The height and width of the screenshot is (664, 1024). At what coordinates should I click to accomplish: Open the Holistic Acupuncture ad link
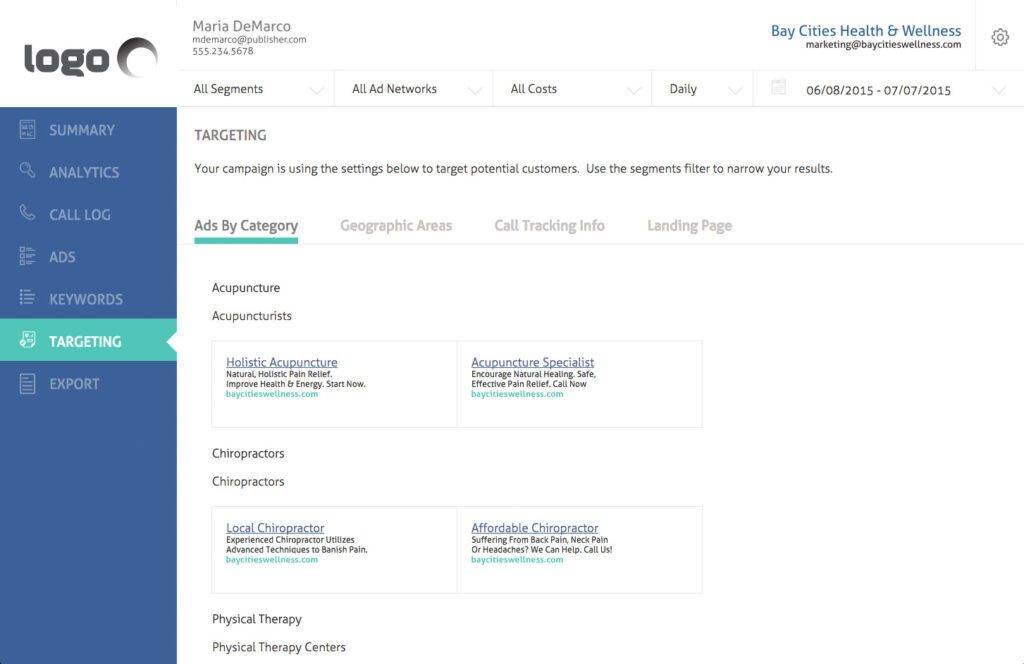[281, 362]
